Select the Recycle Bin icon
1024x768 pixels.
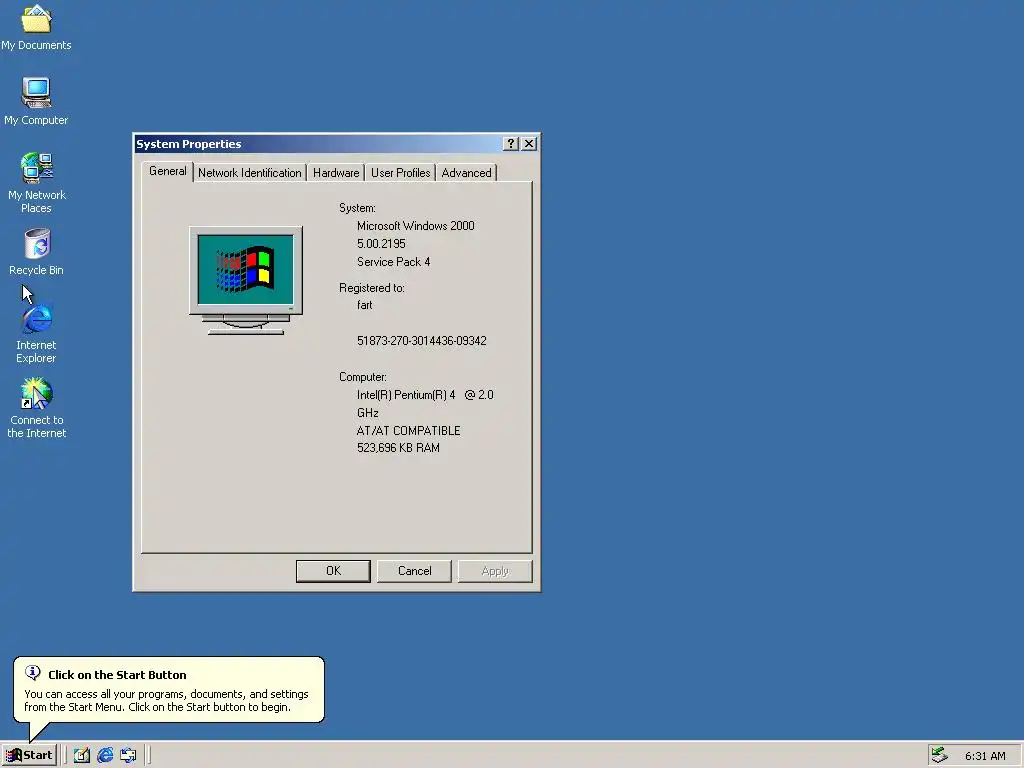pos(37,252)
